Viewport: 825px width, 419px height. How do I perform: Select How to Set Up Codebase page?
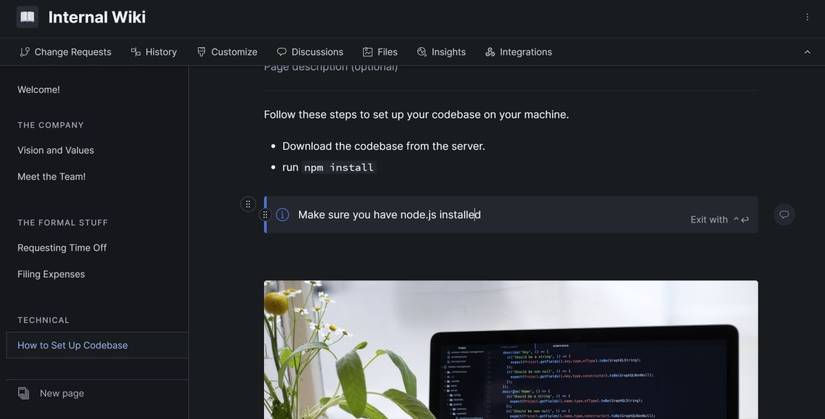tap(97, 345)
